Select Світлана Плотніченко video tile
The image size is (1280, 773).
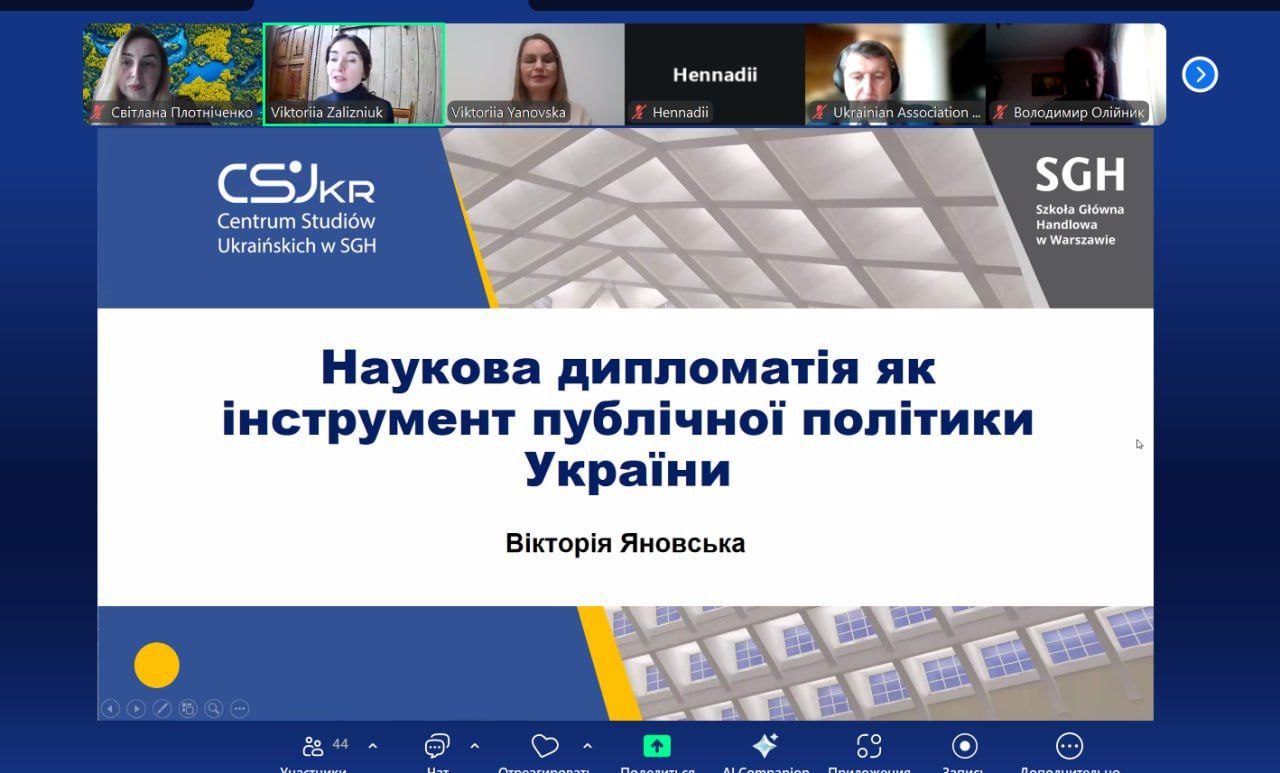click(172, 74)
